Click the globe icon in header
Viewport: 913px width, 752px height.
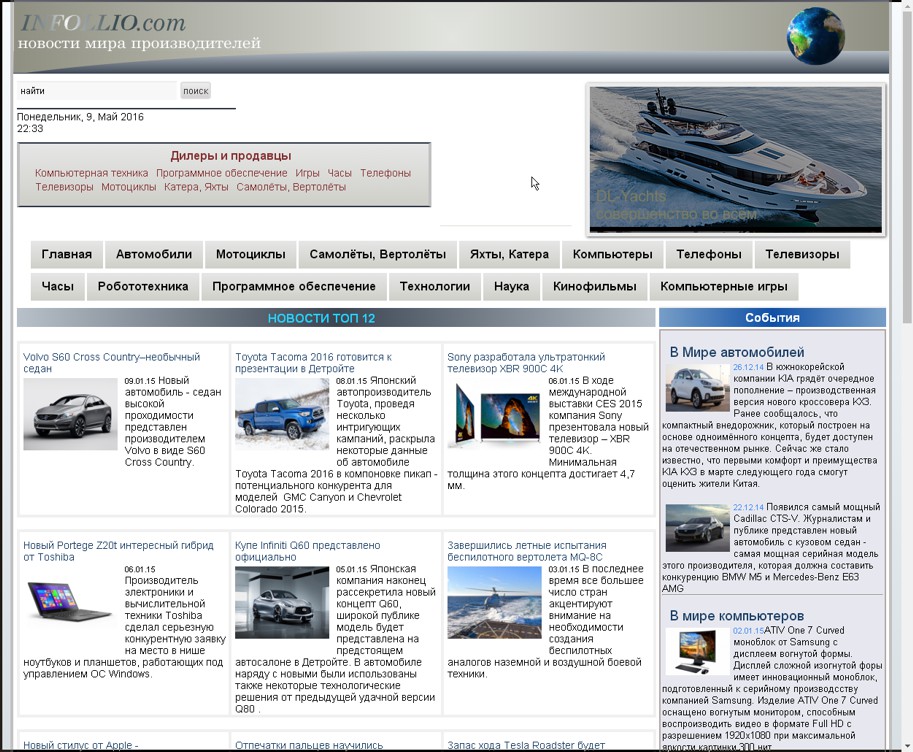click(x=815, y=35)
